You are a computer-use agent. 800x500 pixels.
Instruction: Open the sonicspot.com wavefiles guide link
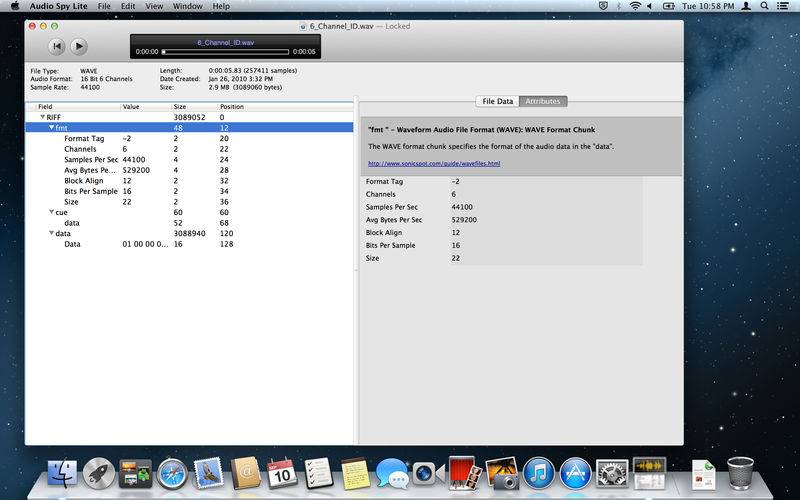click(x=433, y=163)
